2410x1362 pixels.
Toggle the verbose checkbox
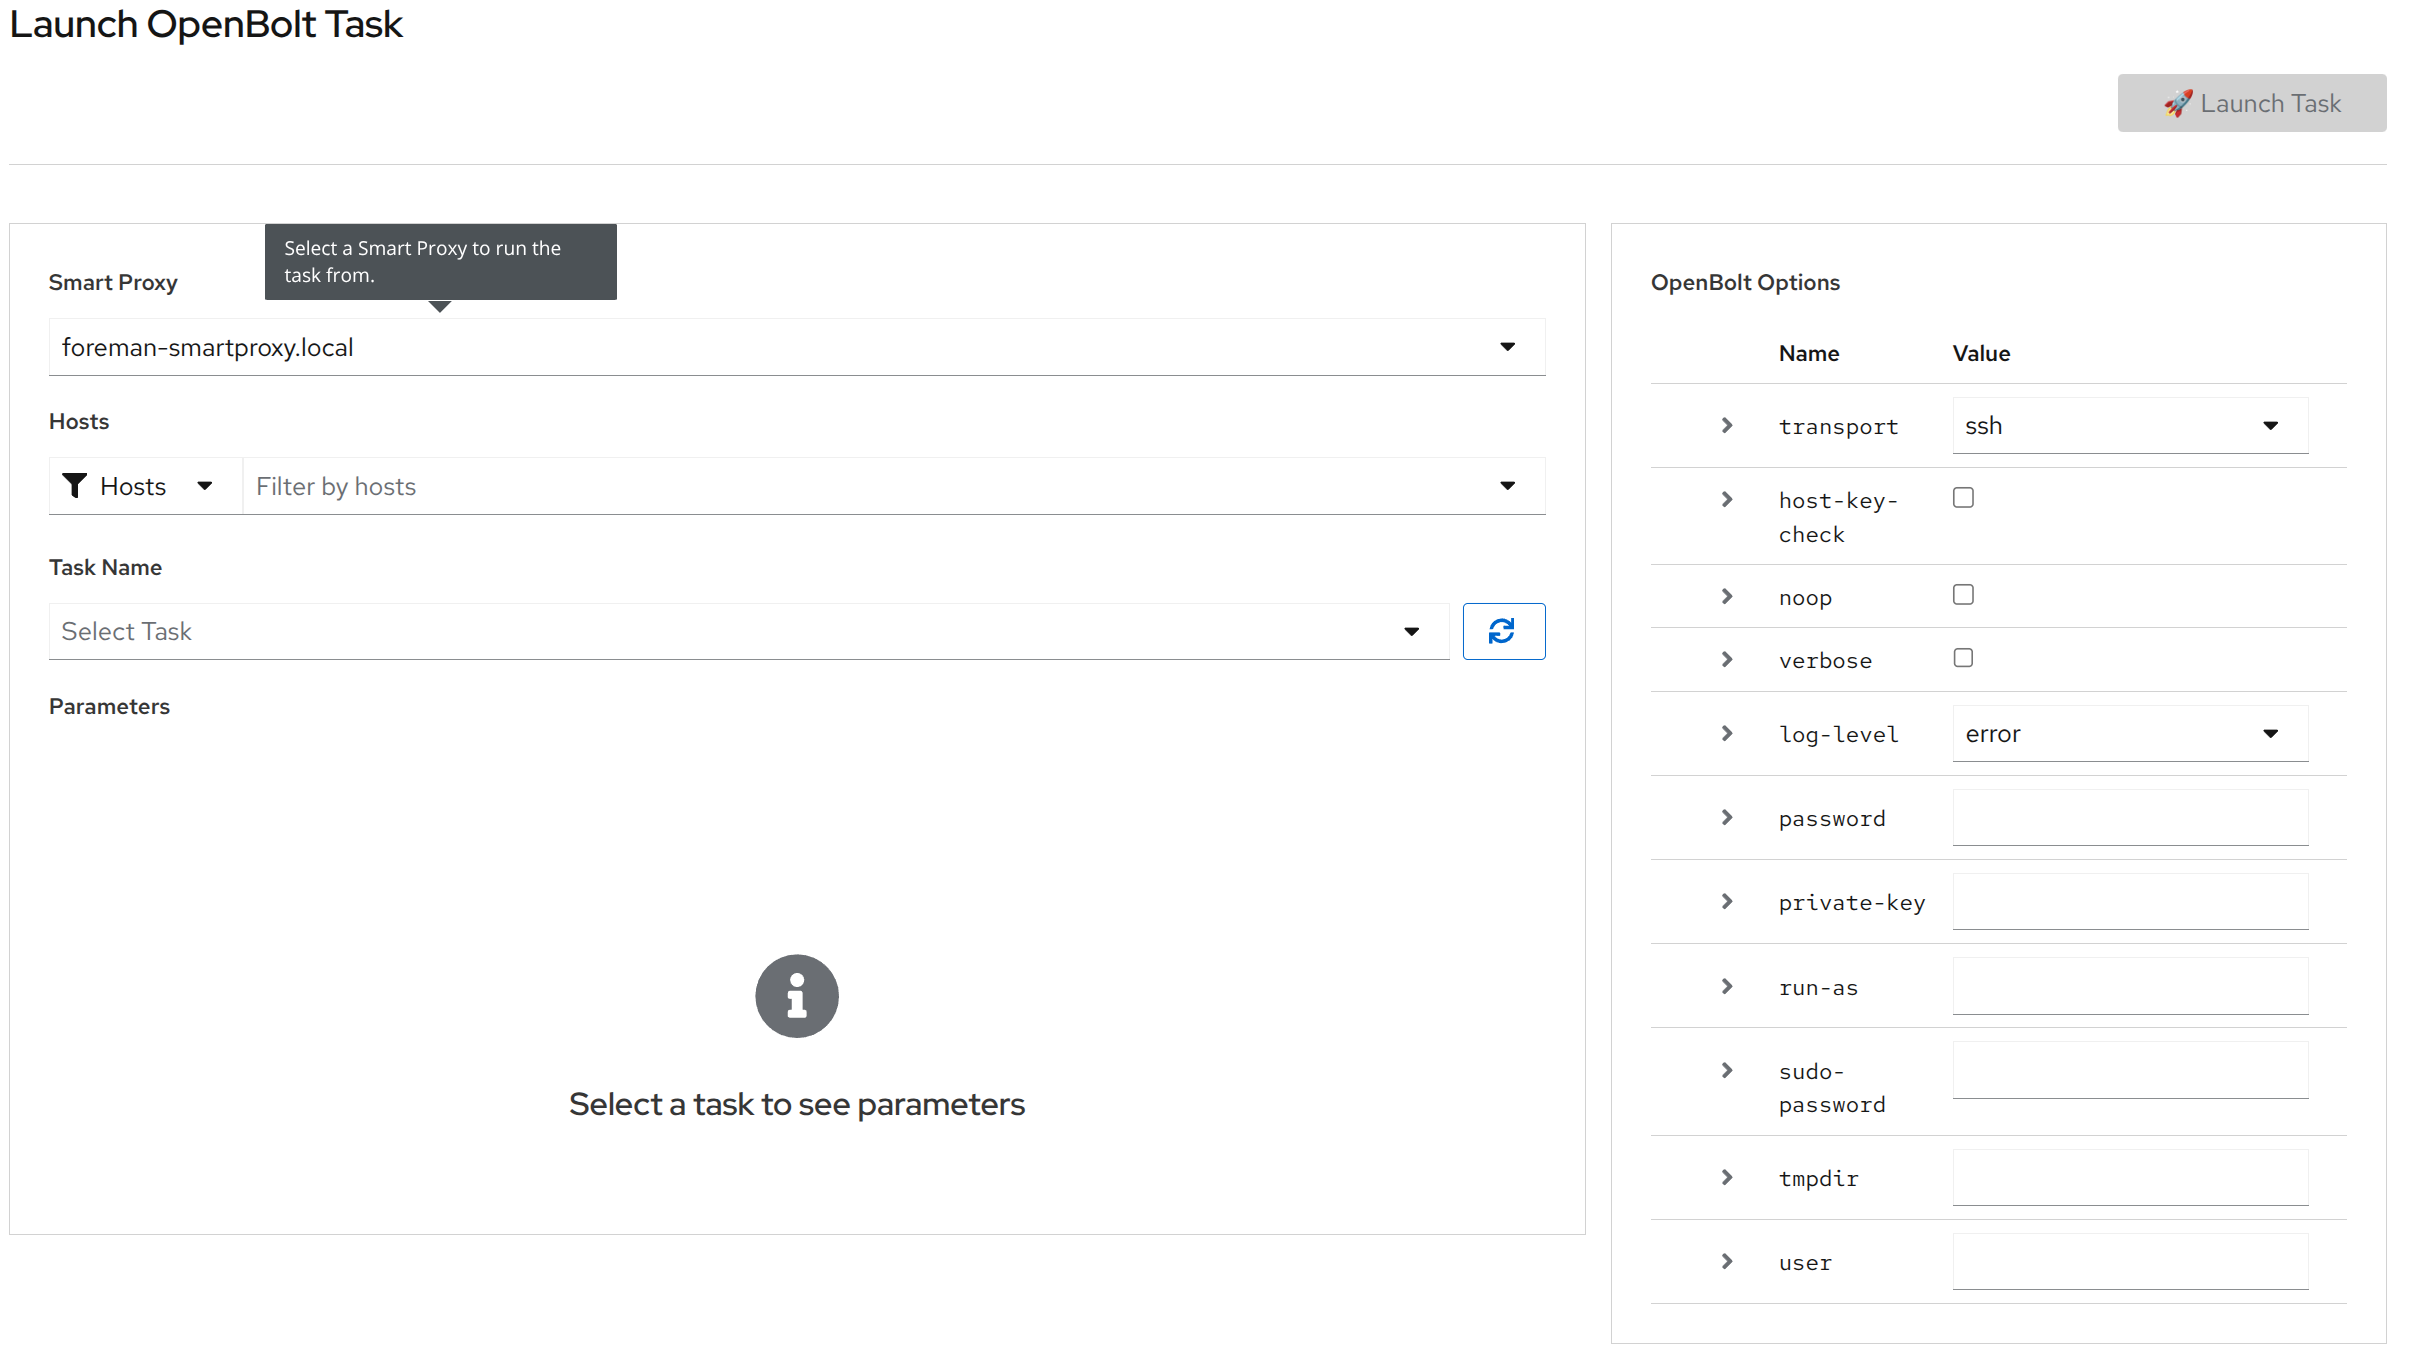pyautogui.click(x=1963, y=658)
